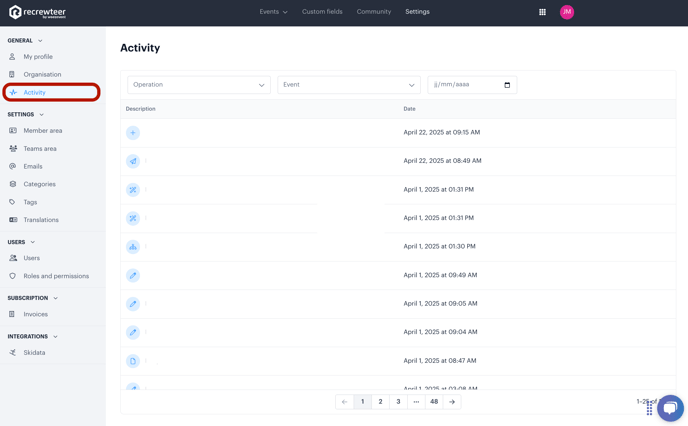Viewport: 688px width, 426px height.
Task: Go to next page with arrow button
Action: click(x=452, y=402)
